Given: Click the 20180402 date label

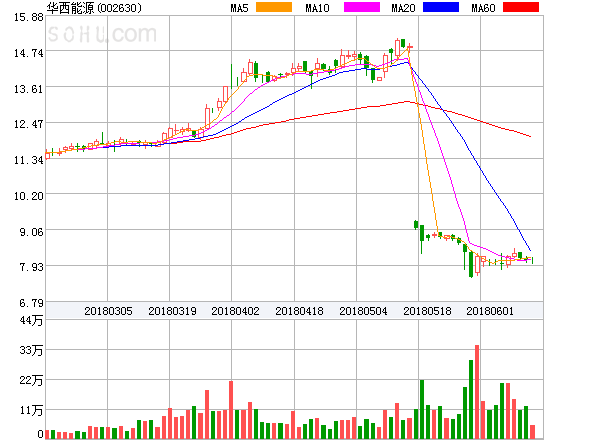Looking at the screenshot, I should (235, 311).
